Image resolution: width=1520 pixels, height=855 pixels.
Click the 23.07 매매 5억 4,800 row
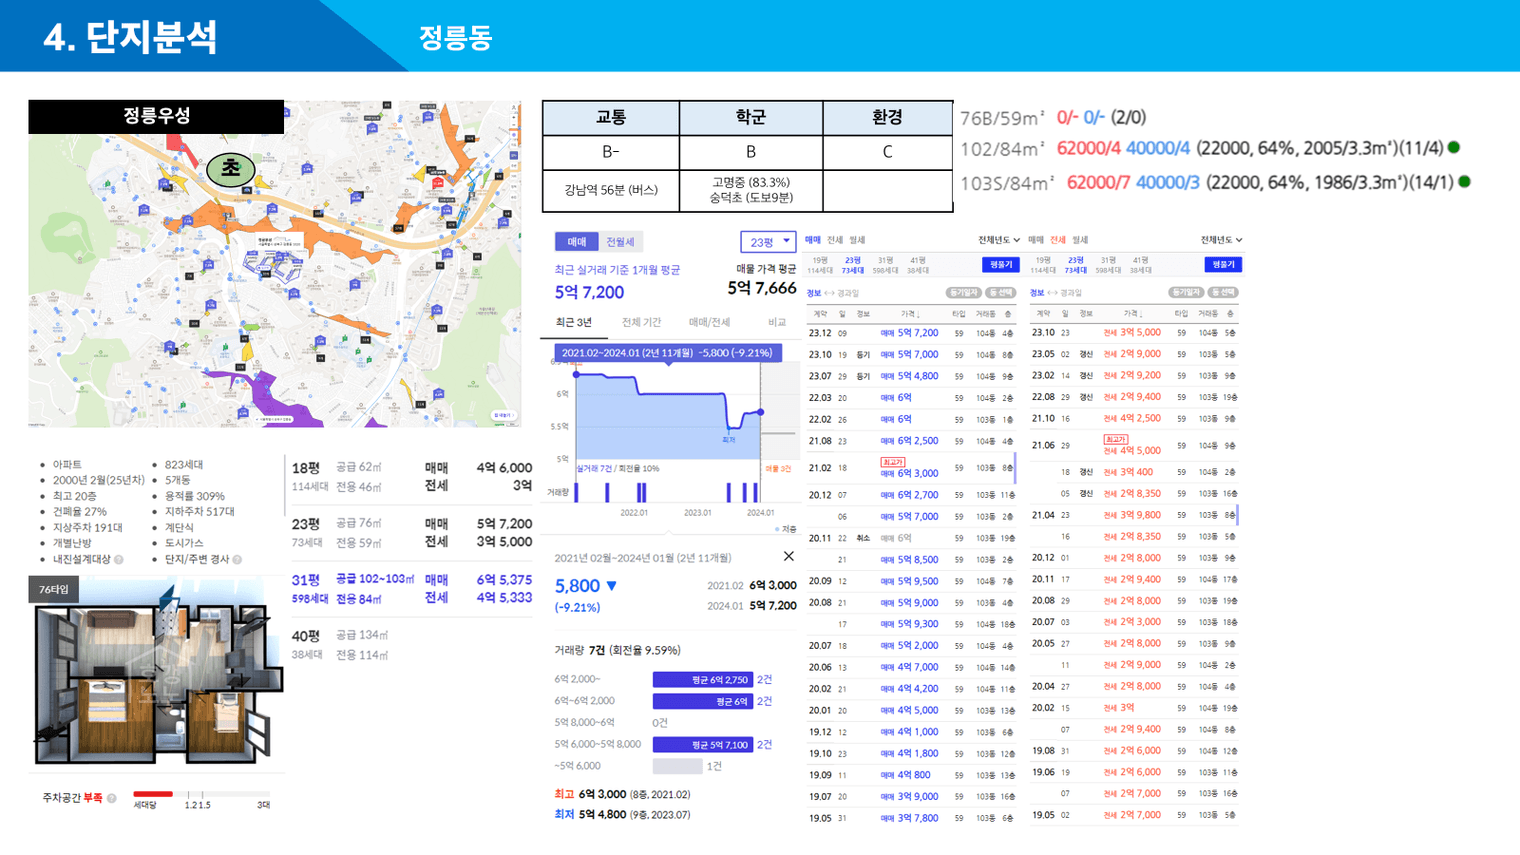coord(911,376)
